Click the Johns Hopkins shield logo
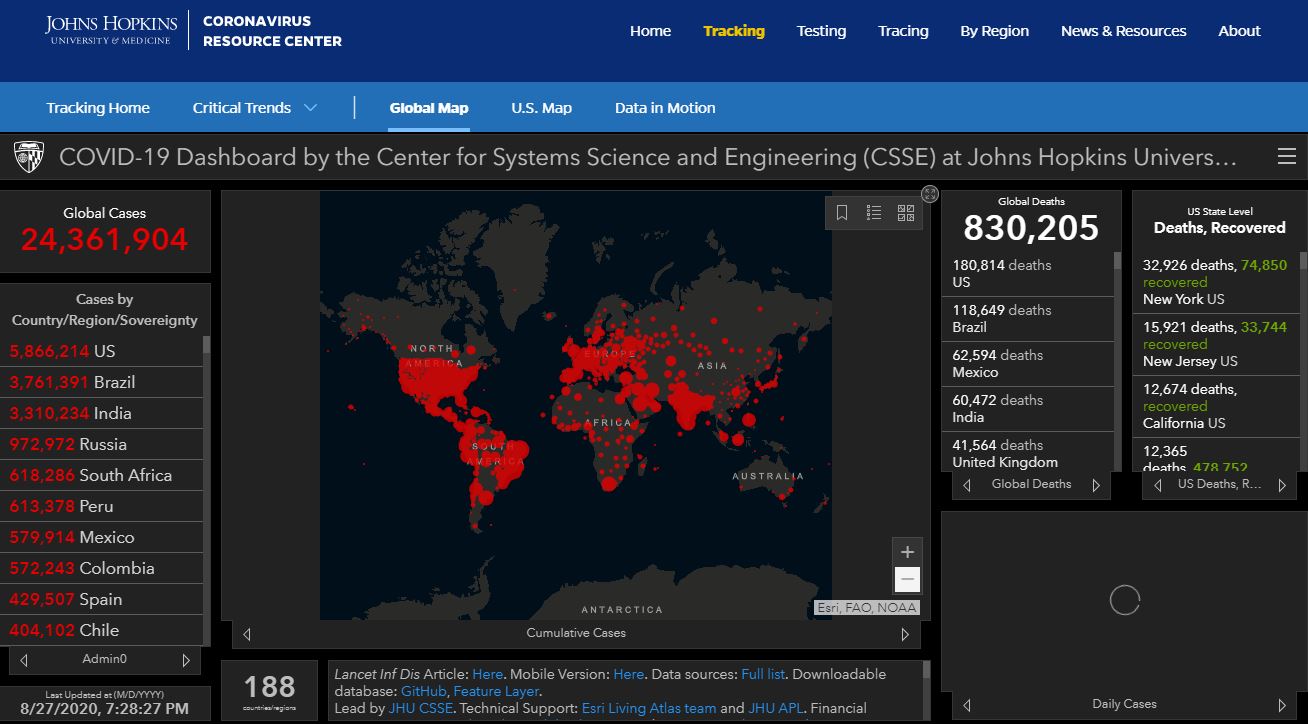1308x724 pixels. tap(28, 157)
